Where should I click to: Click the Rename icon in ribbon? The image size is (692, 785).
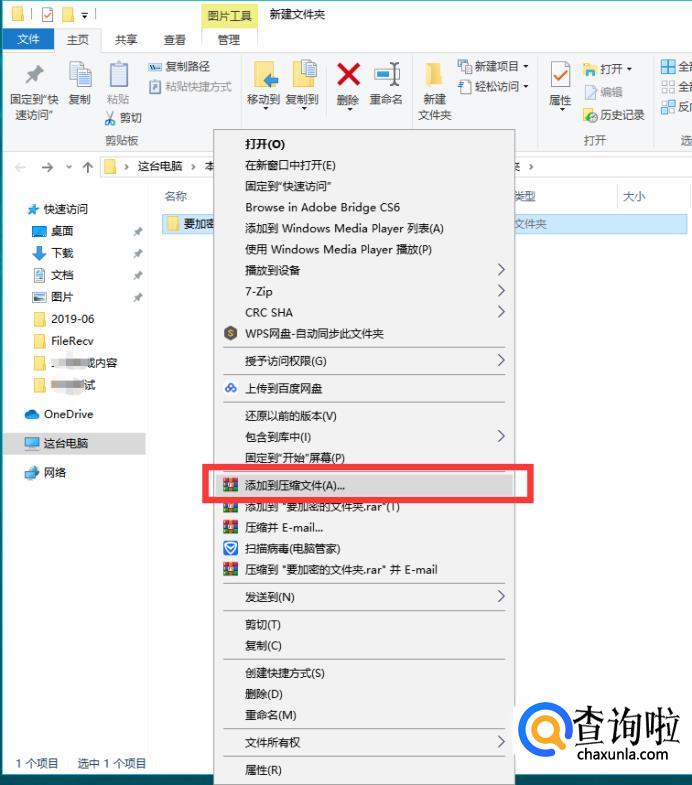[x=387, y=75]
